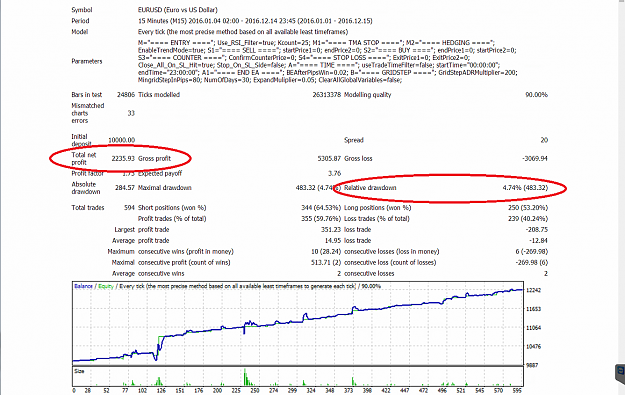Select the average loss trade value -12.84

539,241
